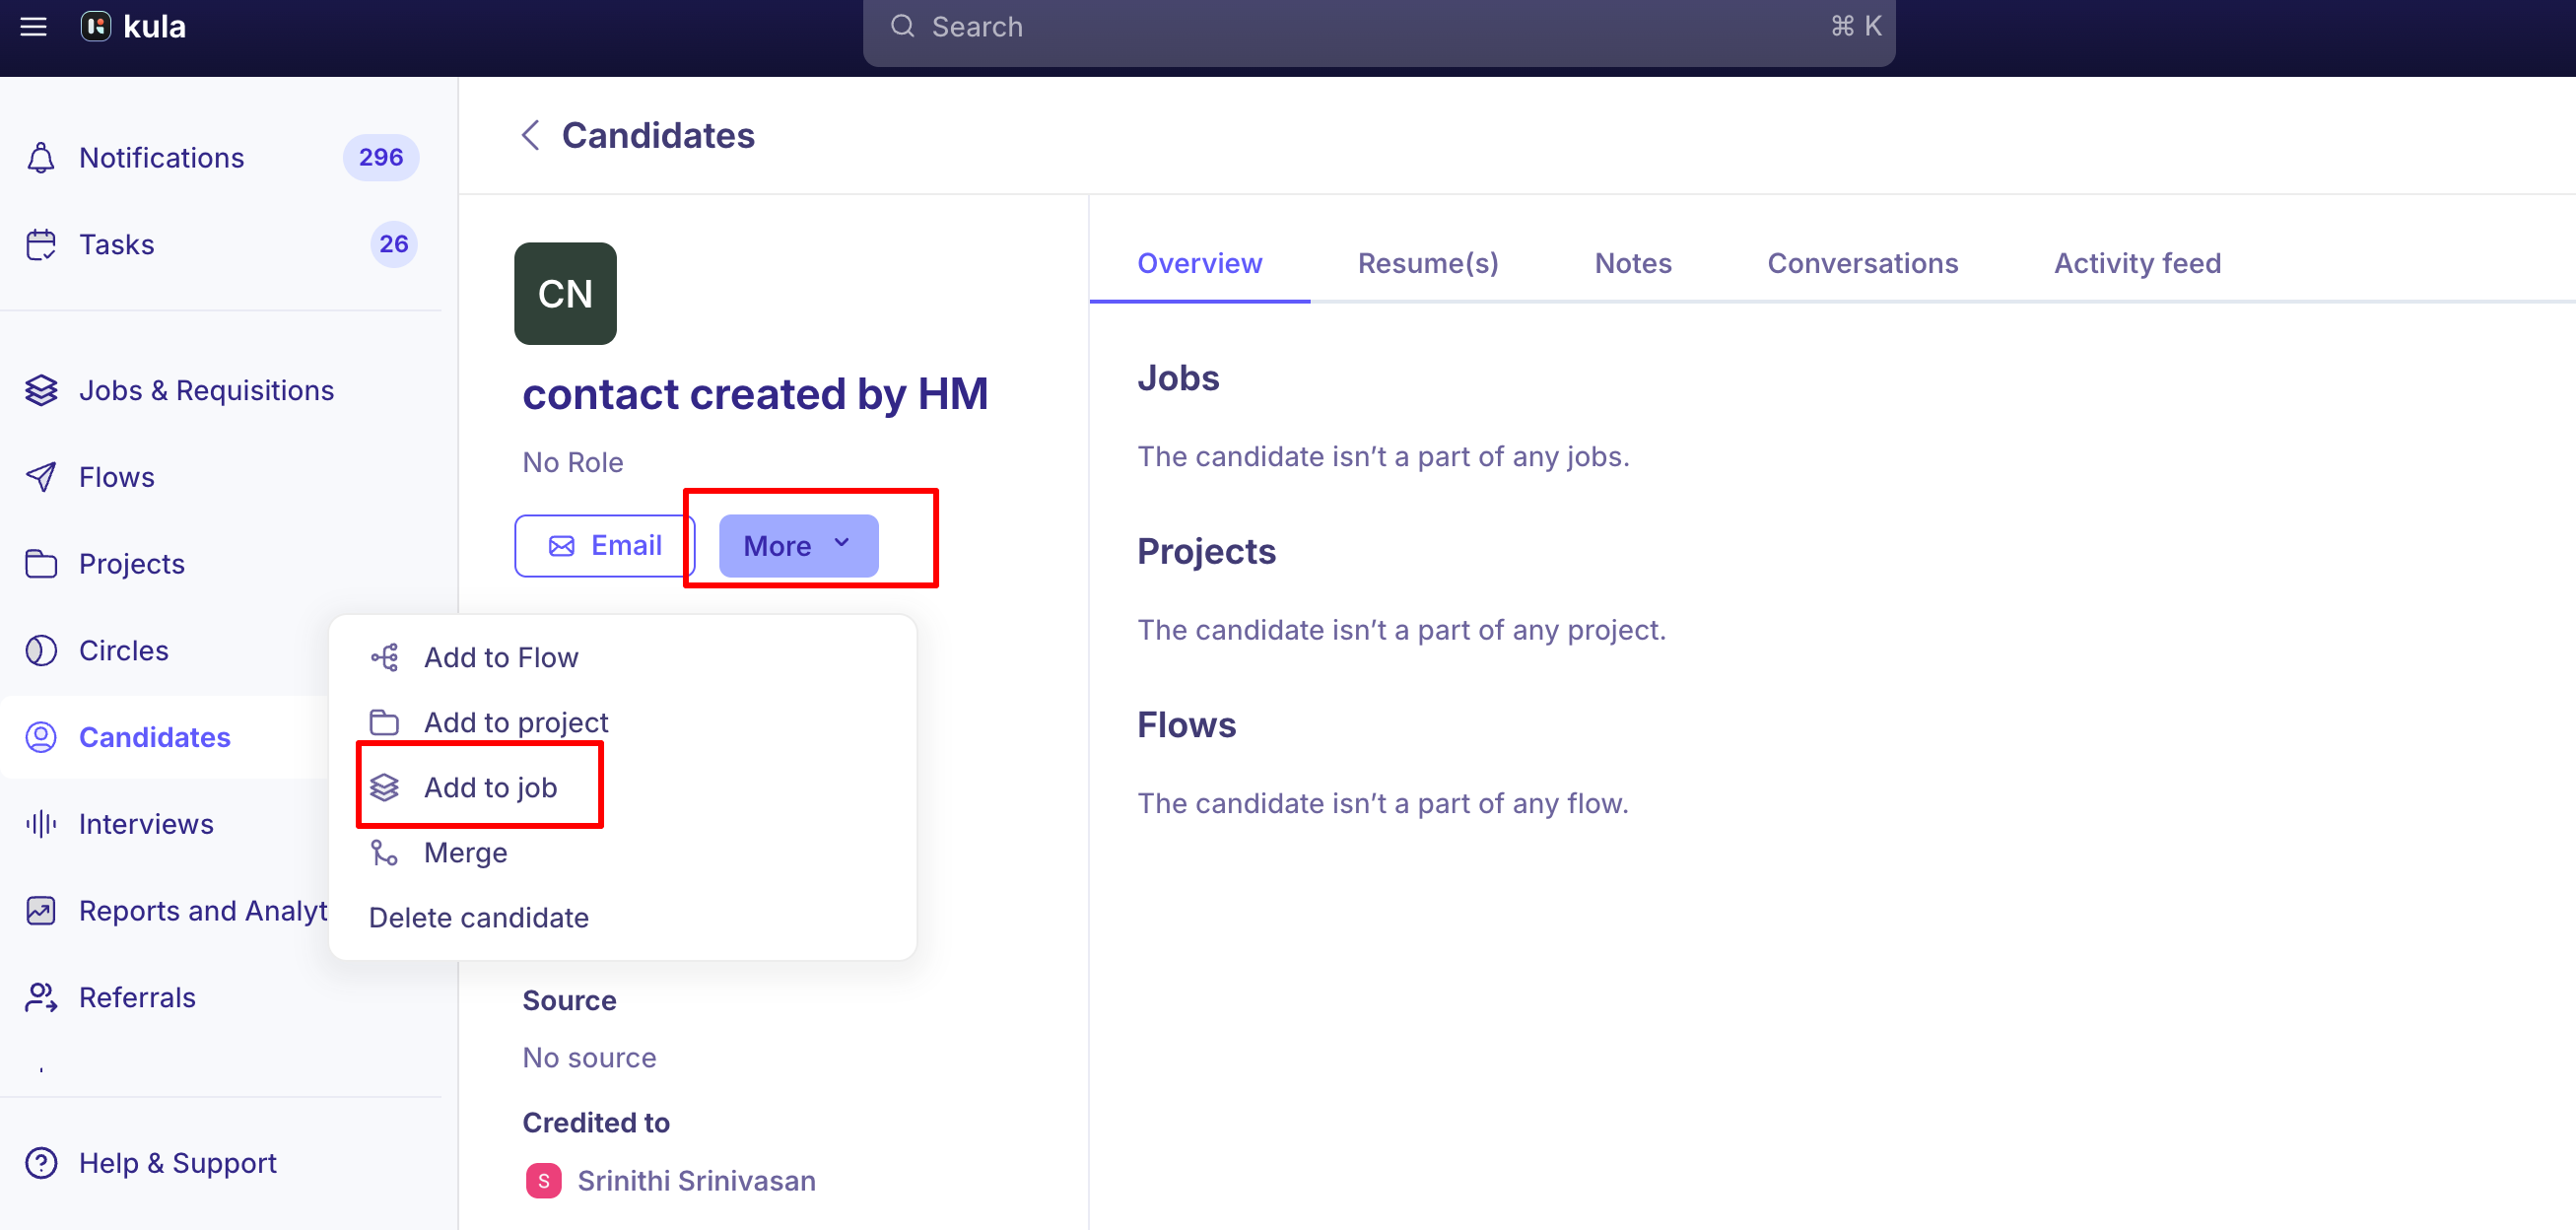Open the Tasks calendar icon

[x=41, y=245]
